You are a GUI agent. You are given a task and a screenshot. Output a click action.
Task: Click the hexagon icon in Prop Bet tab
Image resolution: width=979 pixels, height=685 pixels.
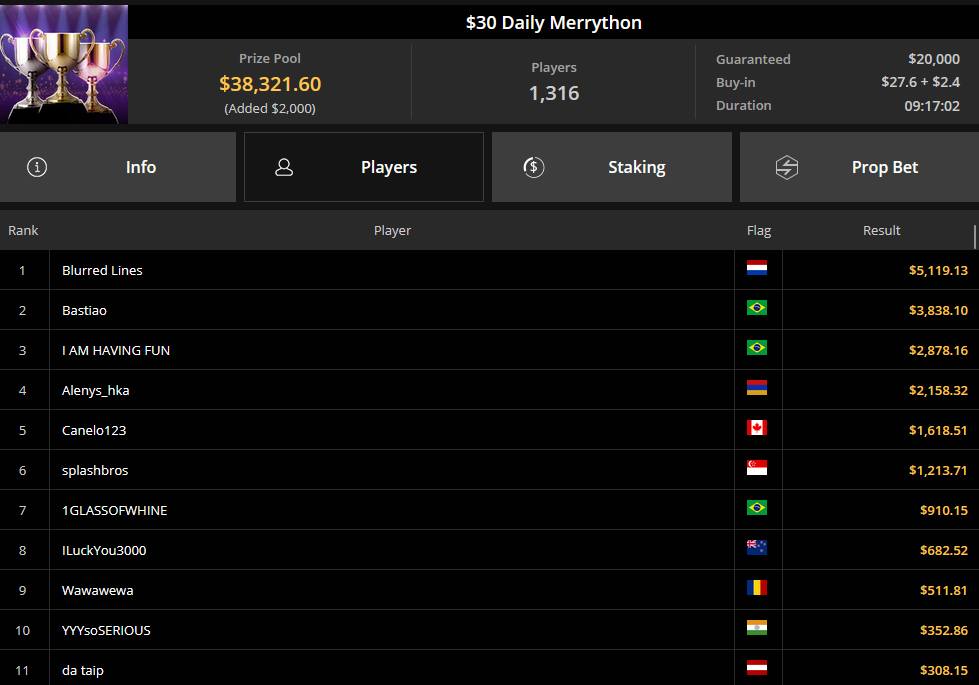tap(787, 167)
